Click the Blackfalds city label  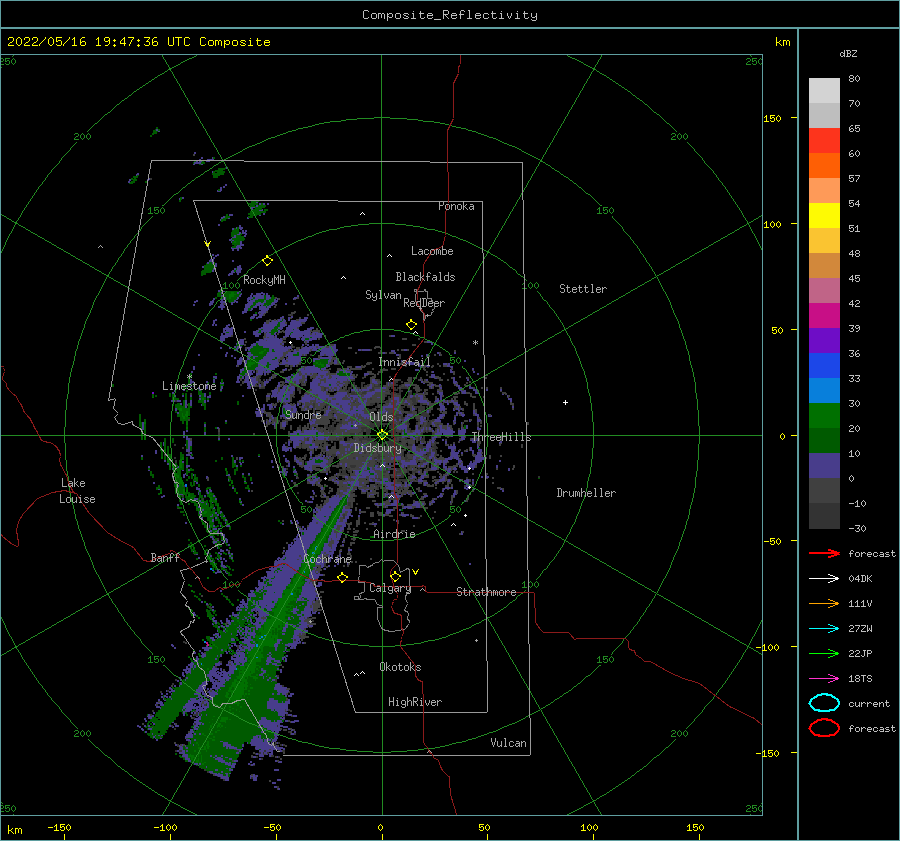(425, 277)
